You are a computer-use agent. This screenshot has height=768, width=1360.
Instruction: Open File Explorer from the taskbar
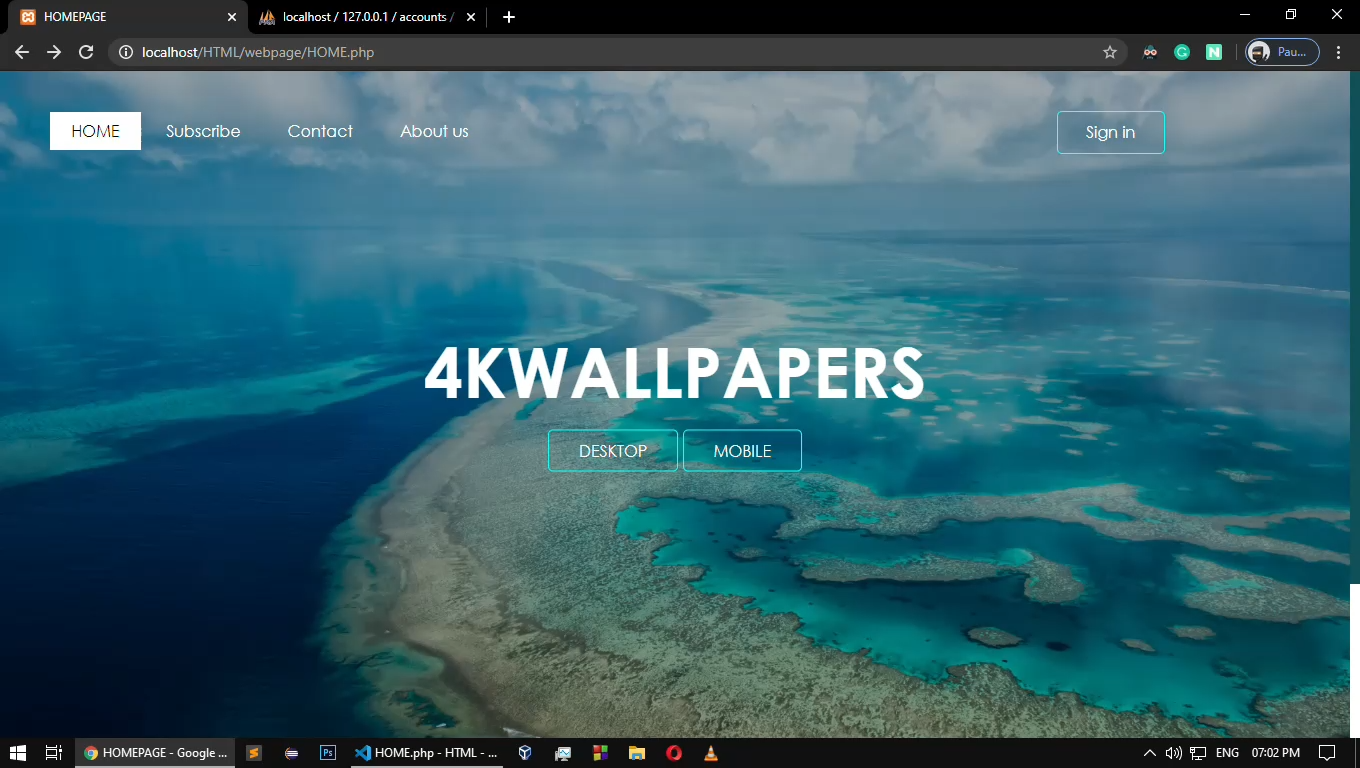point(637,752)
